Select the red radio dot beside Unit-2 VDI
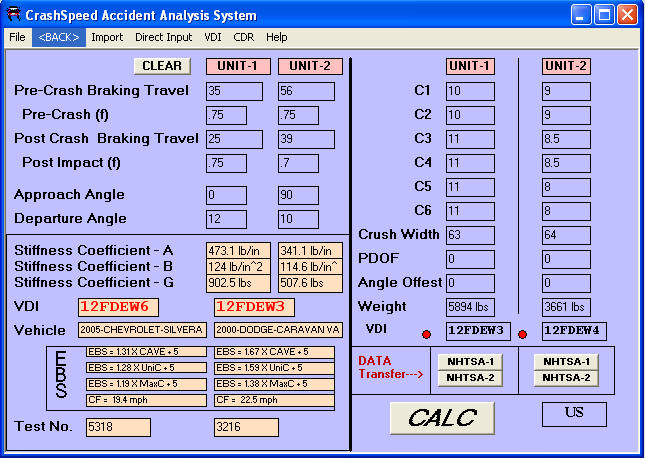Image resolution: width=645 pixels, height=458 pixels. 522,332
